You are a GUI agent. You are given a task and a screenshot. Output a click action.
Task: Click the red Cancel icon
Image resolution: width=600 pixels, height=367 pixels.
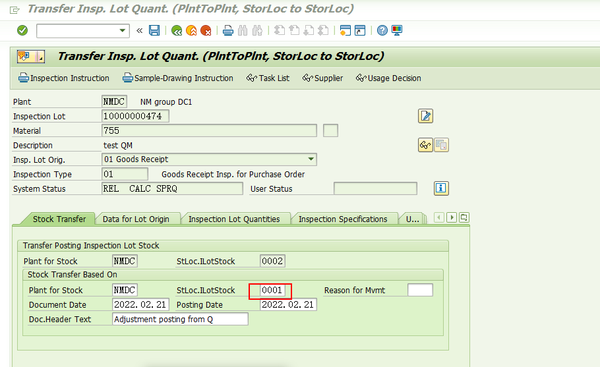[206, 30]
